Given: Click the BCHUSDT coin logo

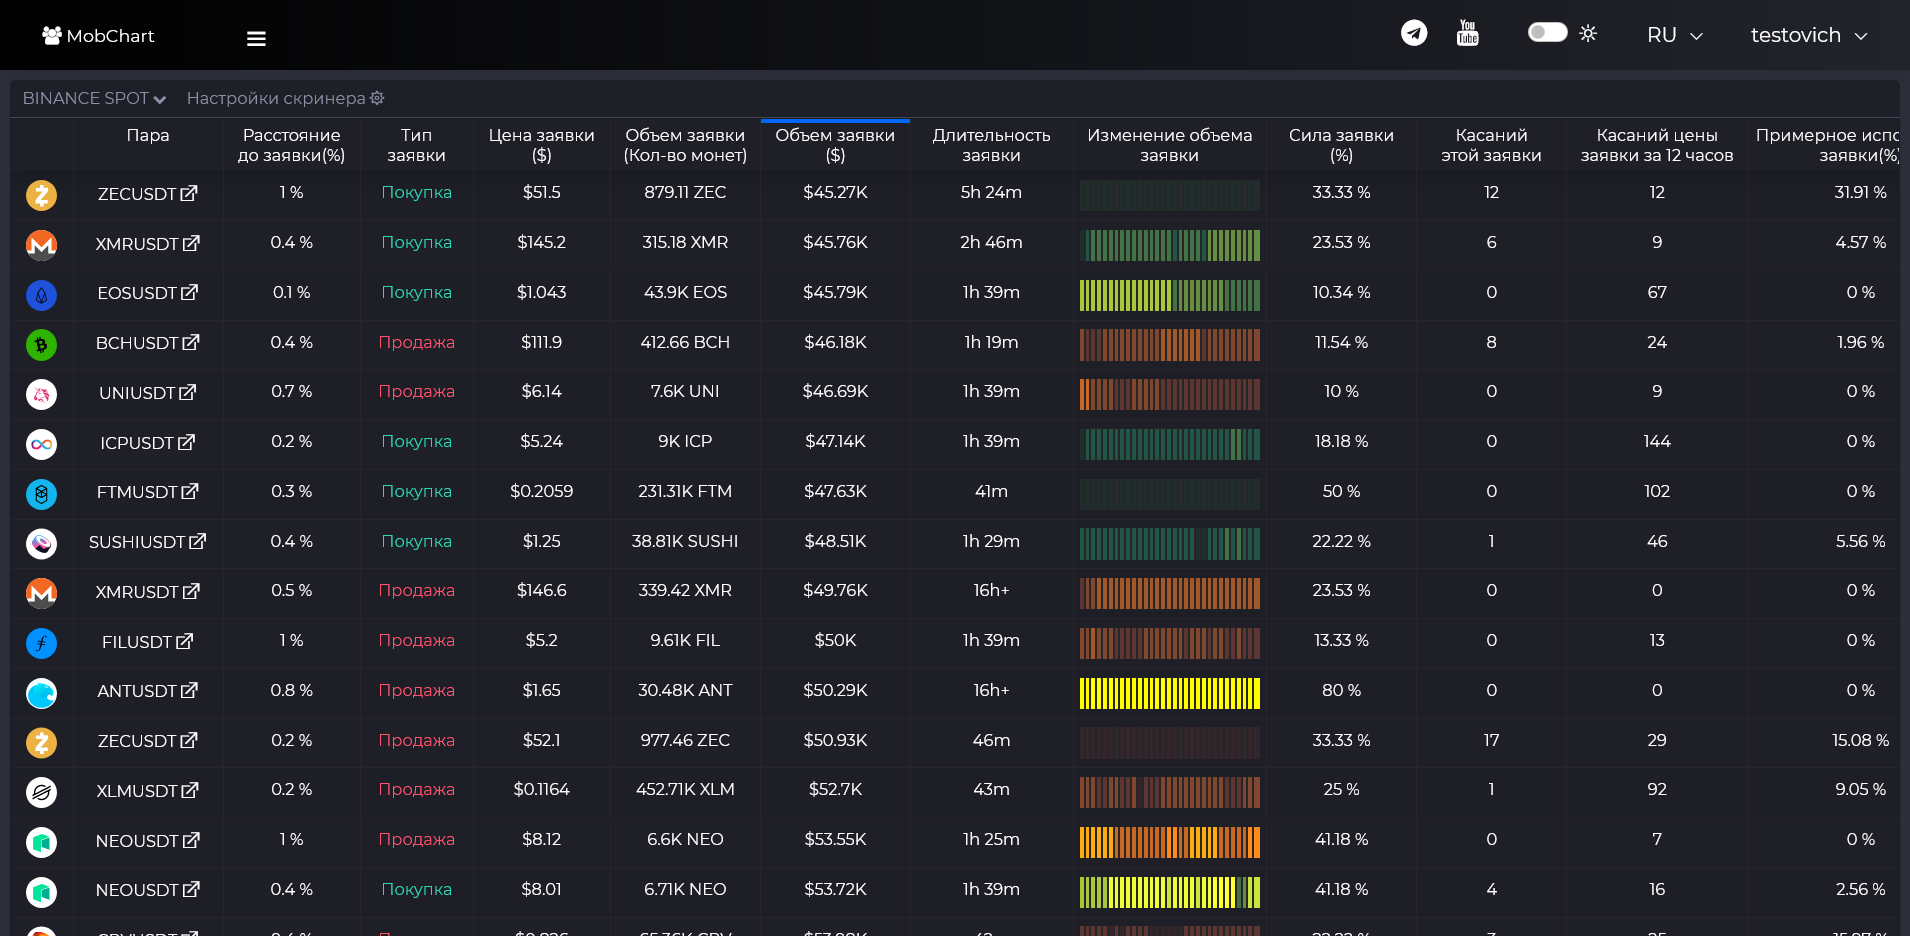Looking at the screenshot, I should 41,345.
